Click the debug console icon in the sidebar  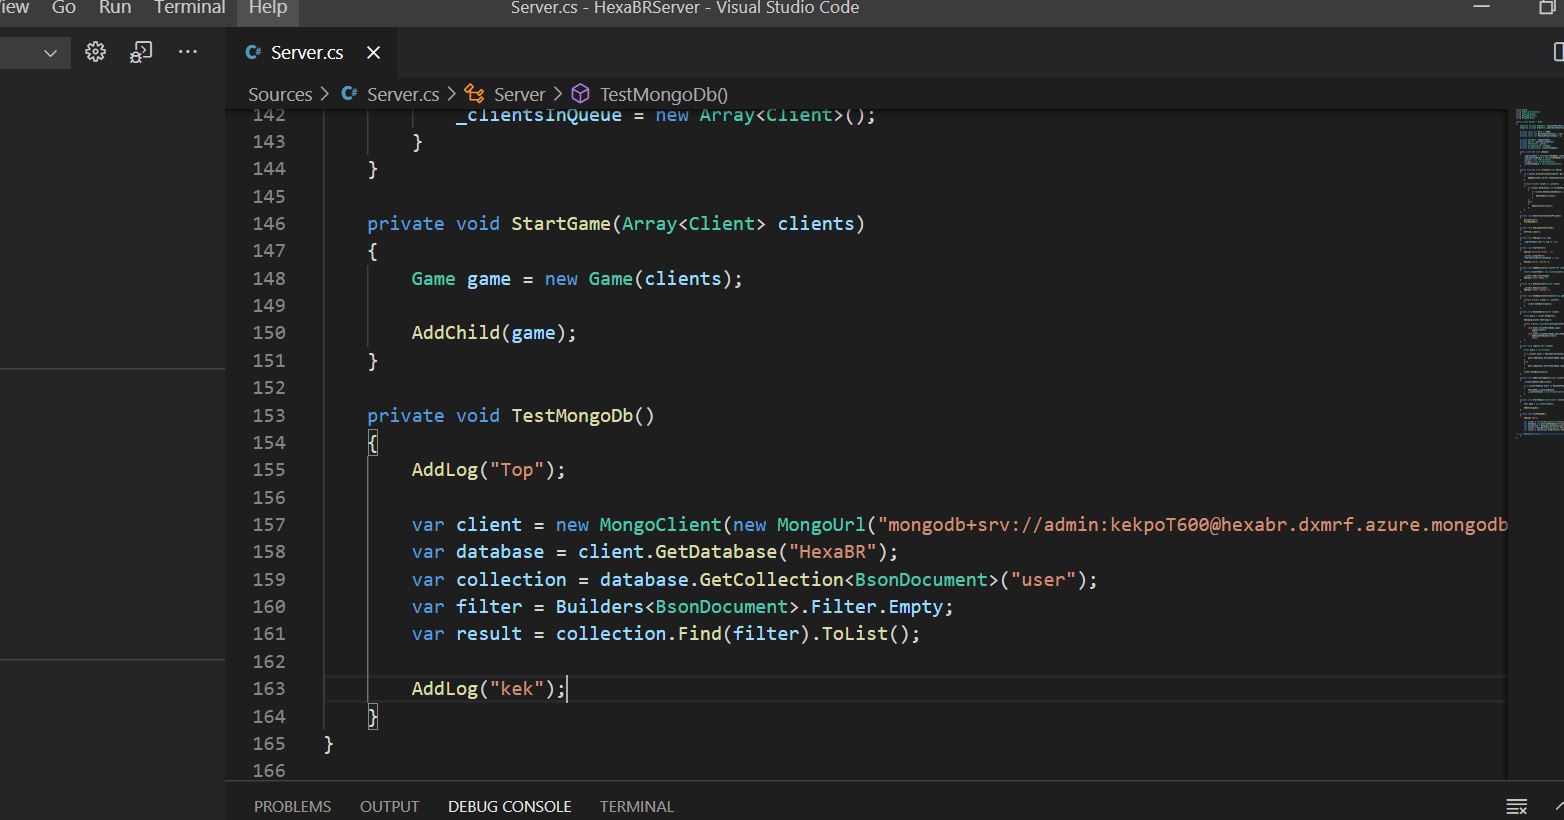(140, 52)
